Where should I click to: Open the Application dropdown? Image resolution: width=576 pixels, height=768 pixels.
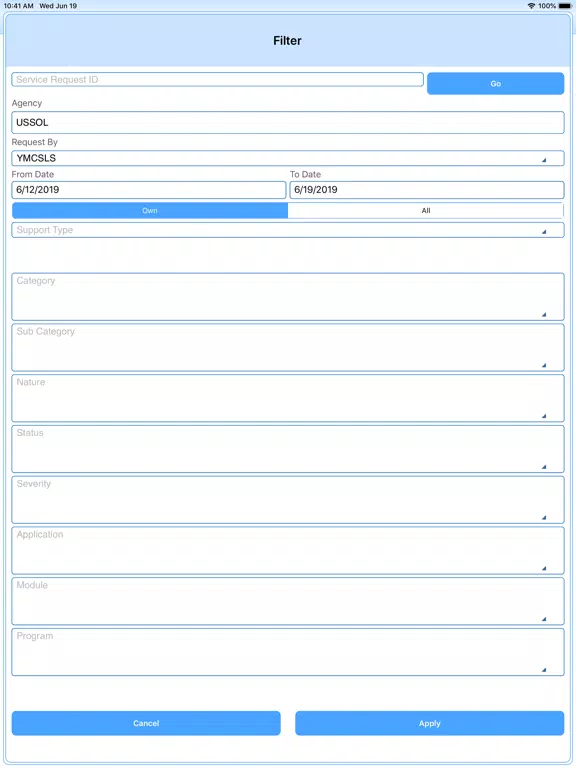pyautogui.click(x=288, y=551)
